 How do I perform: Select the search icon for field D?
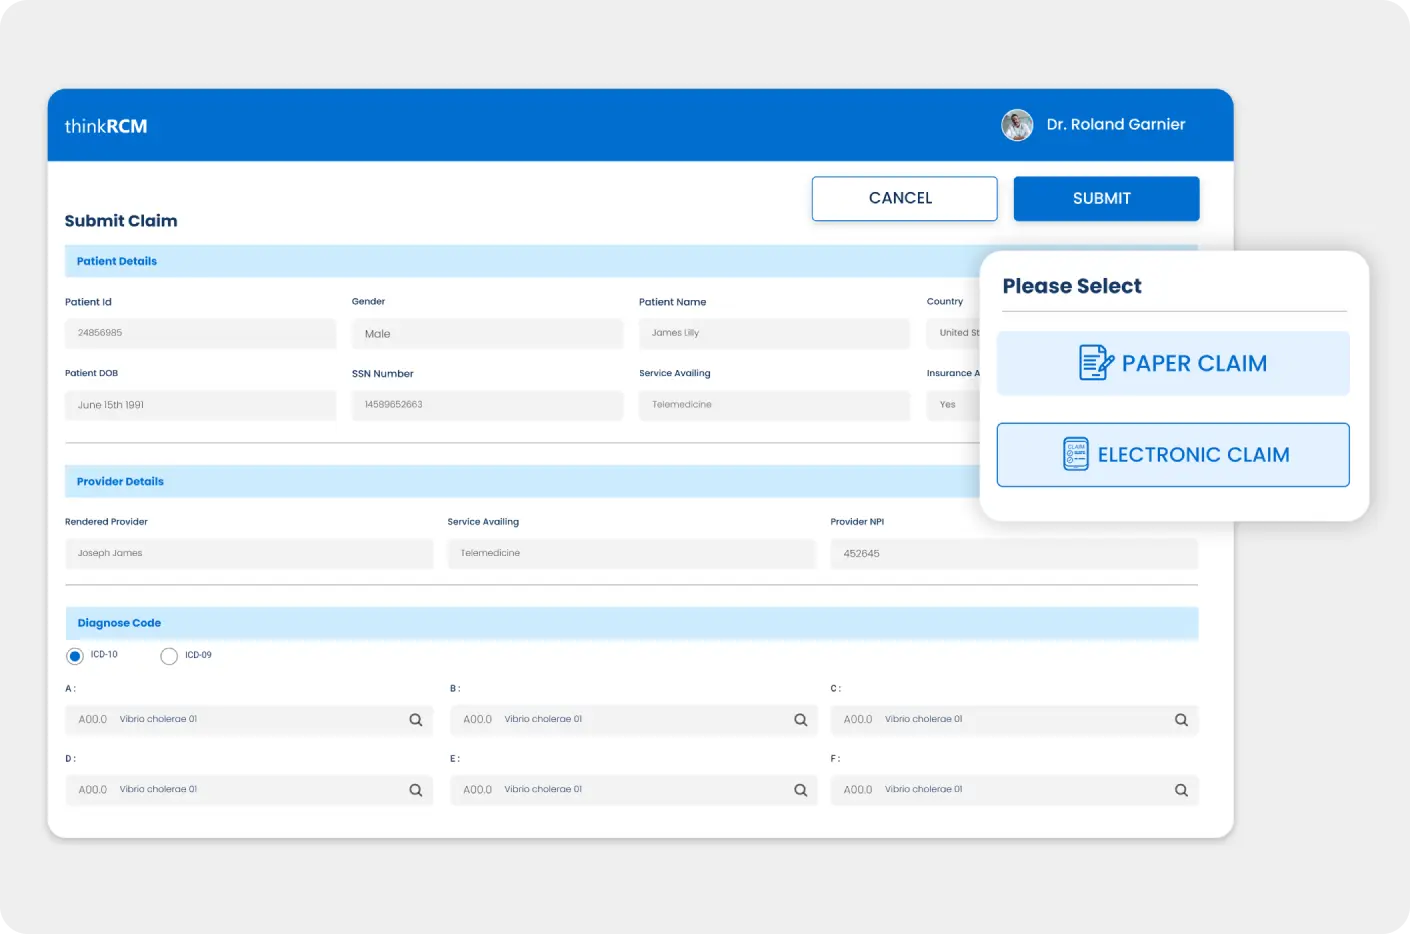[x=415, y=789]
